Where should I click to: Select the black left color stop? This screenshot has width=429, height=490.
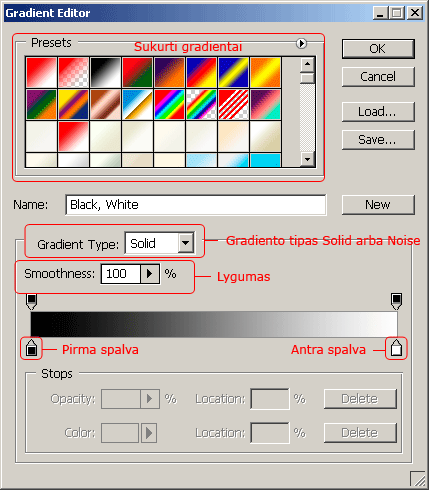coord(31,348)
